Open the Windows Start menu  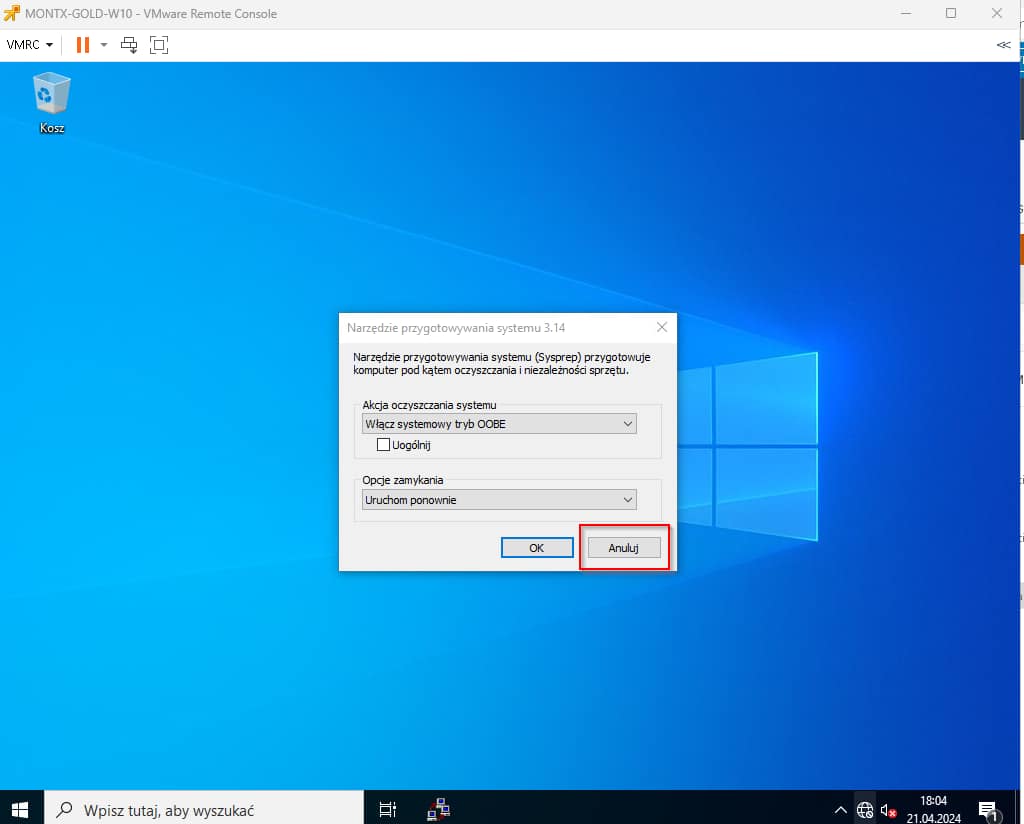coord(20,809)
